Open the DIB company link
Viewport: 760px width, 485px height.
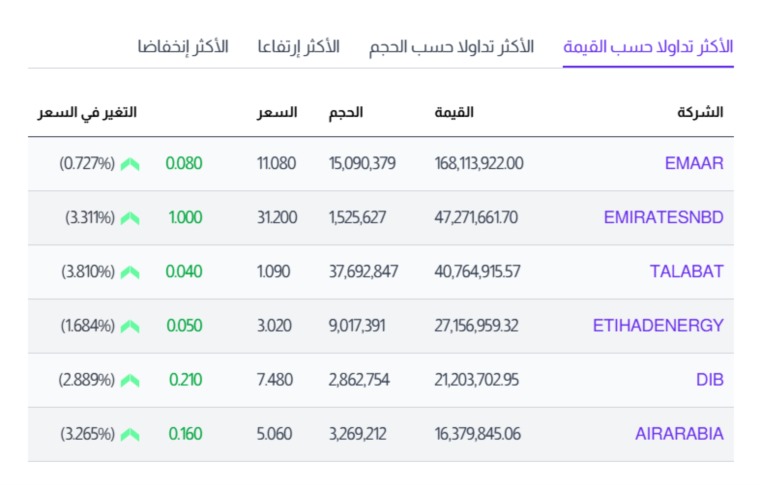(710, 379)
